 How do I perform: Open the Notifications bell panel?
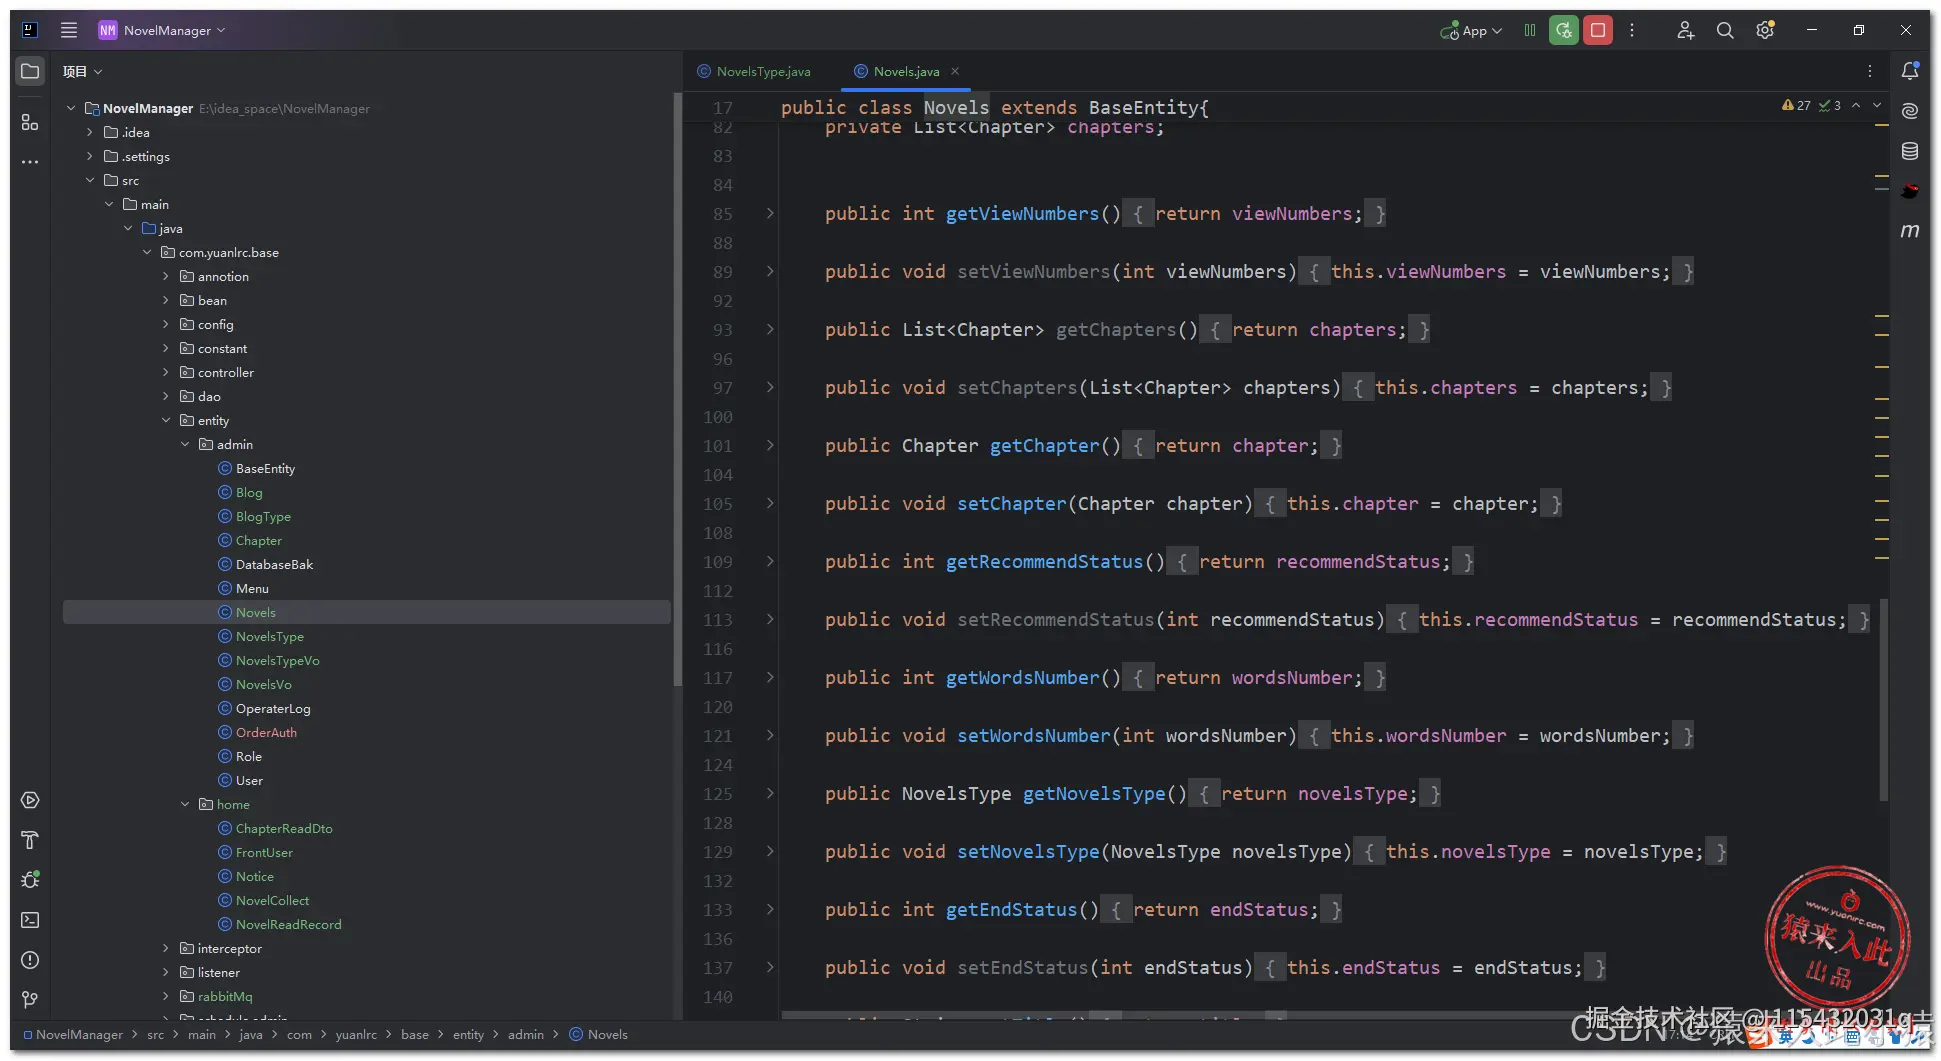point(1910,71)
